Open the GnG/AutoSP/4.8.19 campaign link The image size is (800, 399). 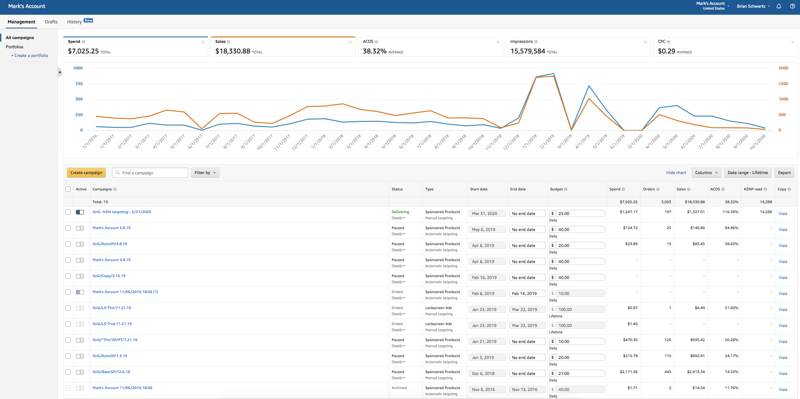point(110,243)
